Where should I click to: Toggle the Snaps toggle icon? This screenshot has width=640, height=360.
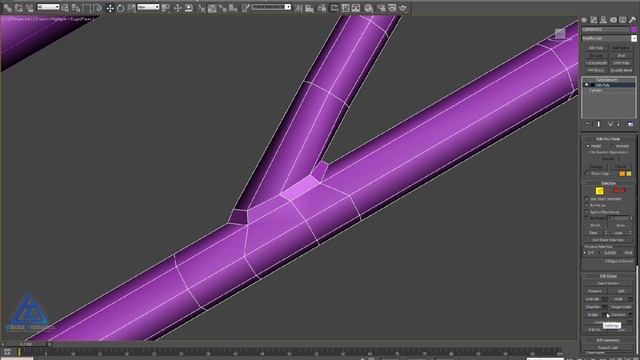(x=202, y=8)
